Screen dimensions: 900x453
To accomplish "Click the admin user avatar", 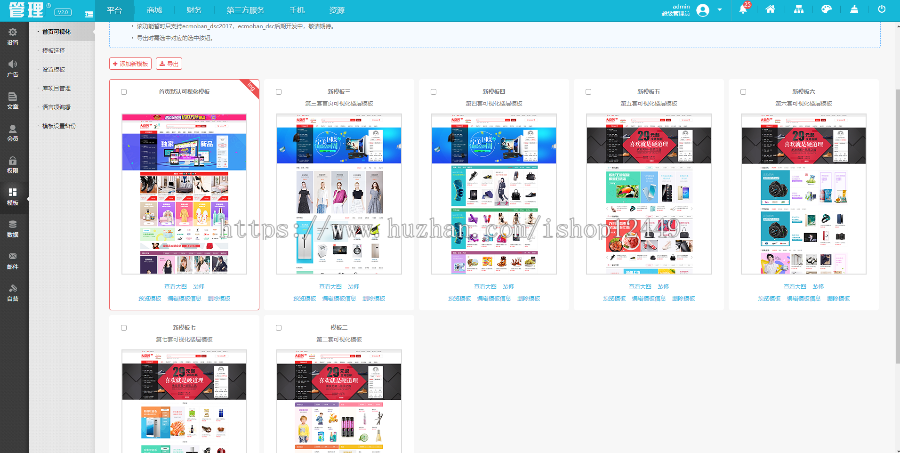I will [703, 10].
